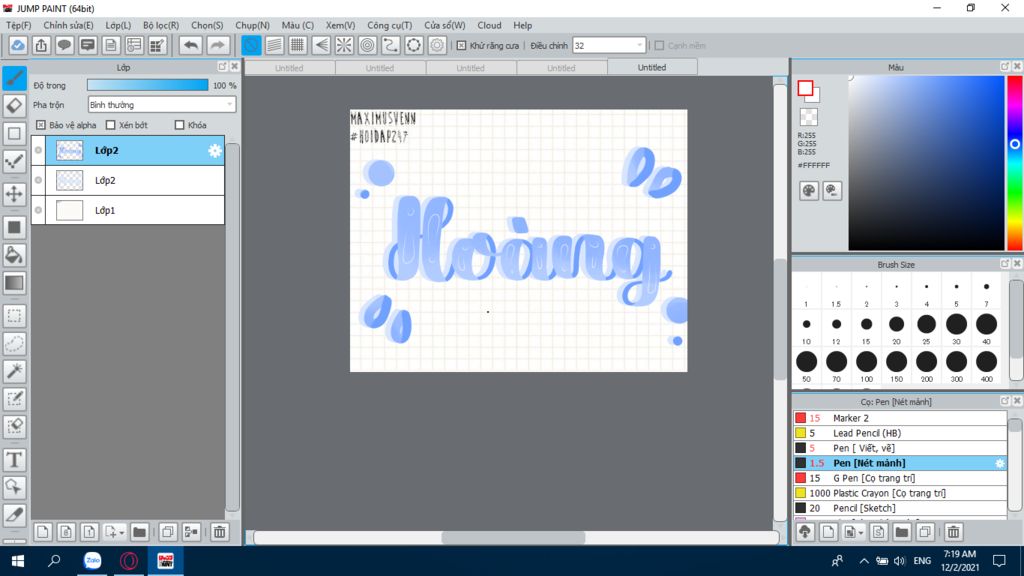Open gear settings of selected Lớp2 layer
Screen dimensions: 1024x576
coord(215,151)
